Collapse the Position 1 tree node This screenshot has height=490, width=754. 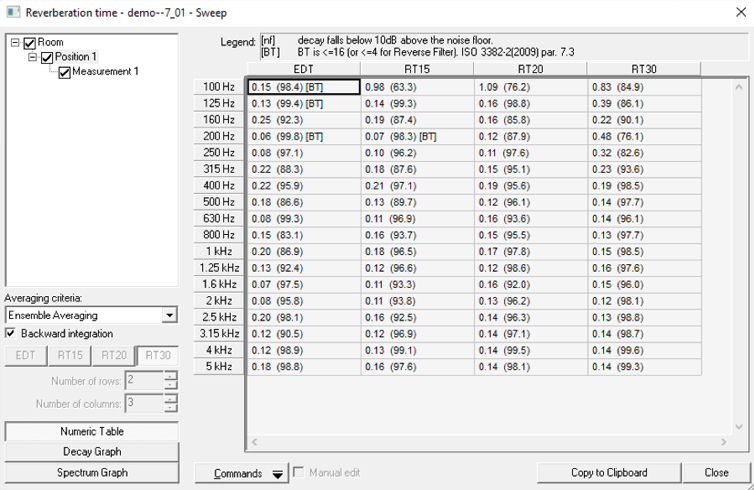coord(32,57)
